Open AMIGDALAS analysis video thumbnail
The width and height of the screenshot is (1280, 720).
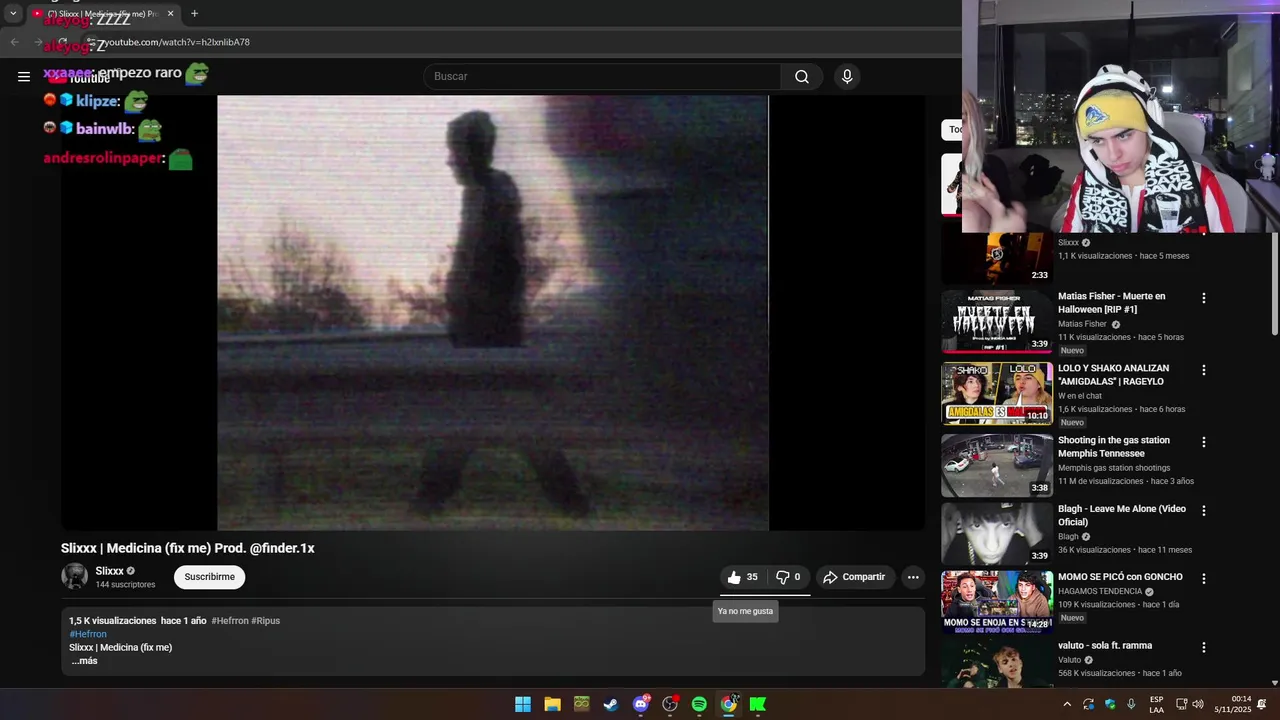click(997, 394)
